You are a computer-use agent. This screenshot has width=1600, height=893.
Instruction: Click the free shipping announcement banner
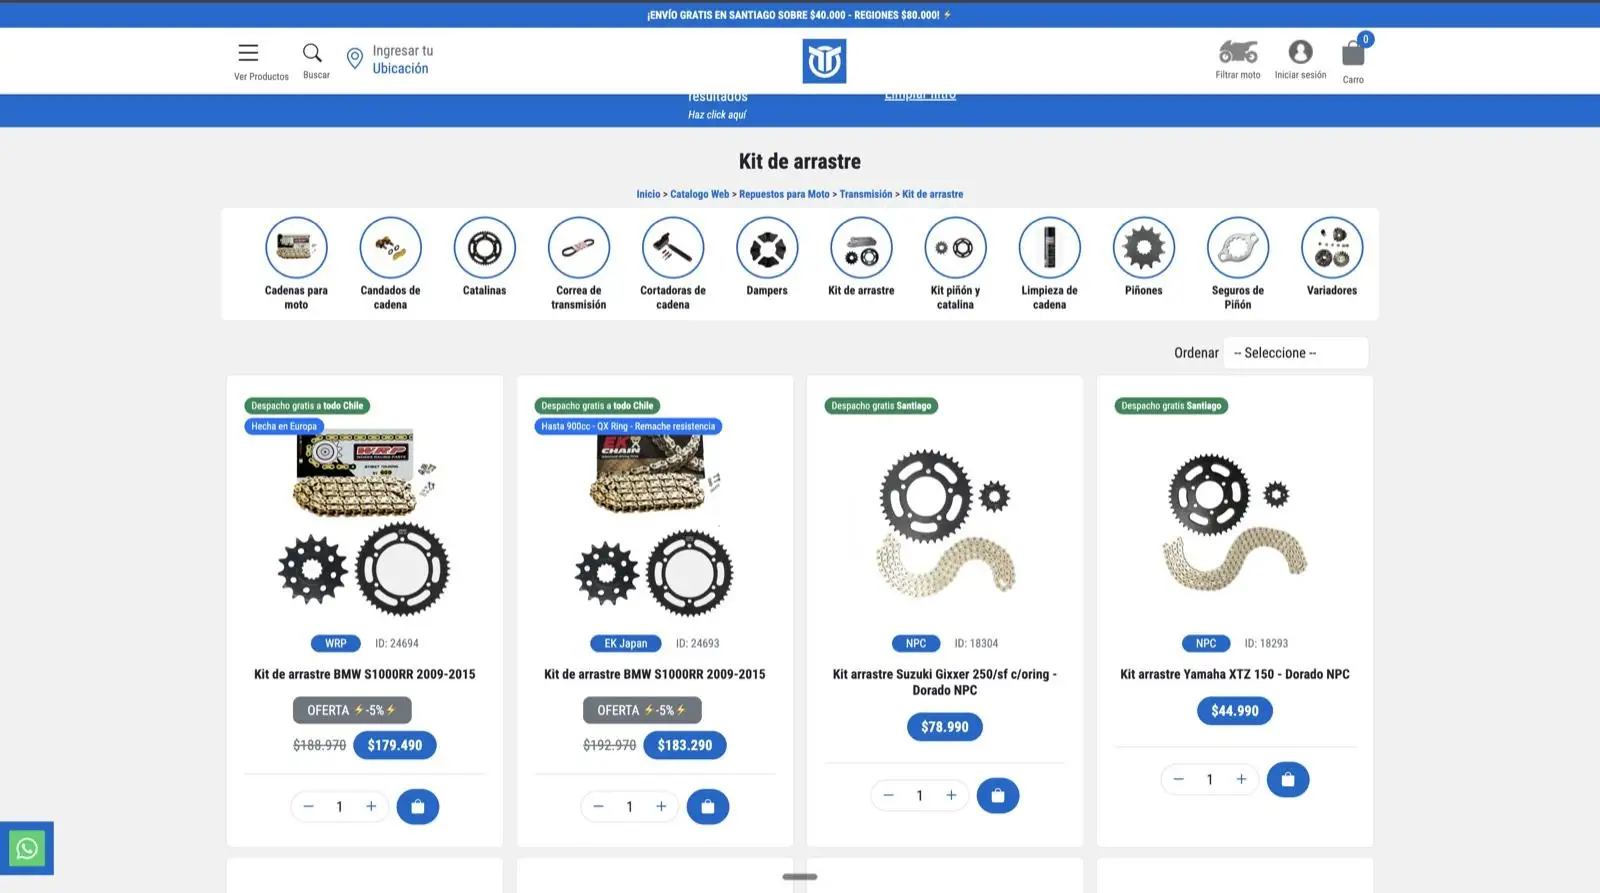point(800,15)
